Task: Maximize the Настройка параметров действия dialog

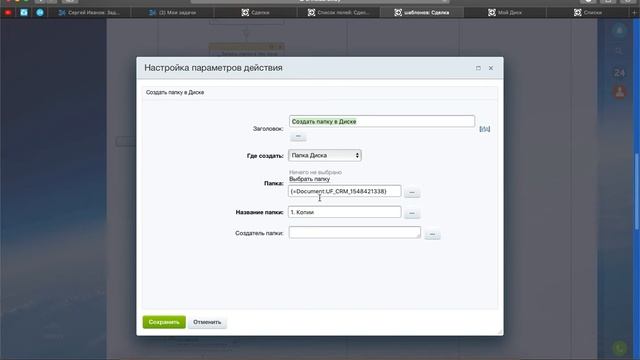Action: click(x=478, y=68)
